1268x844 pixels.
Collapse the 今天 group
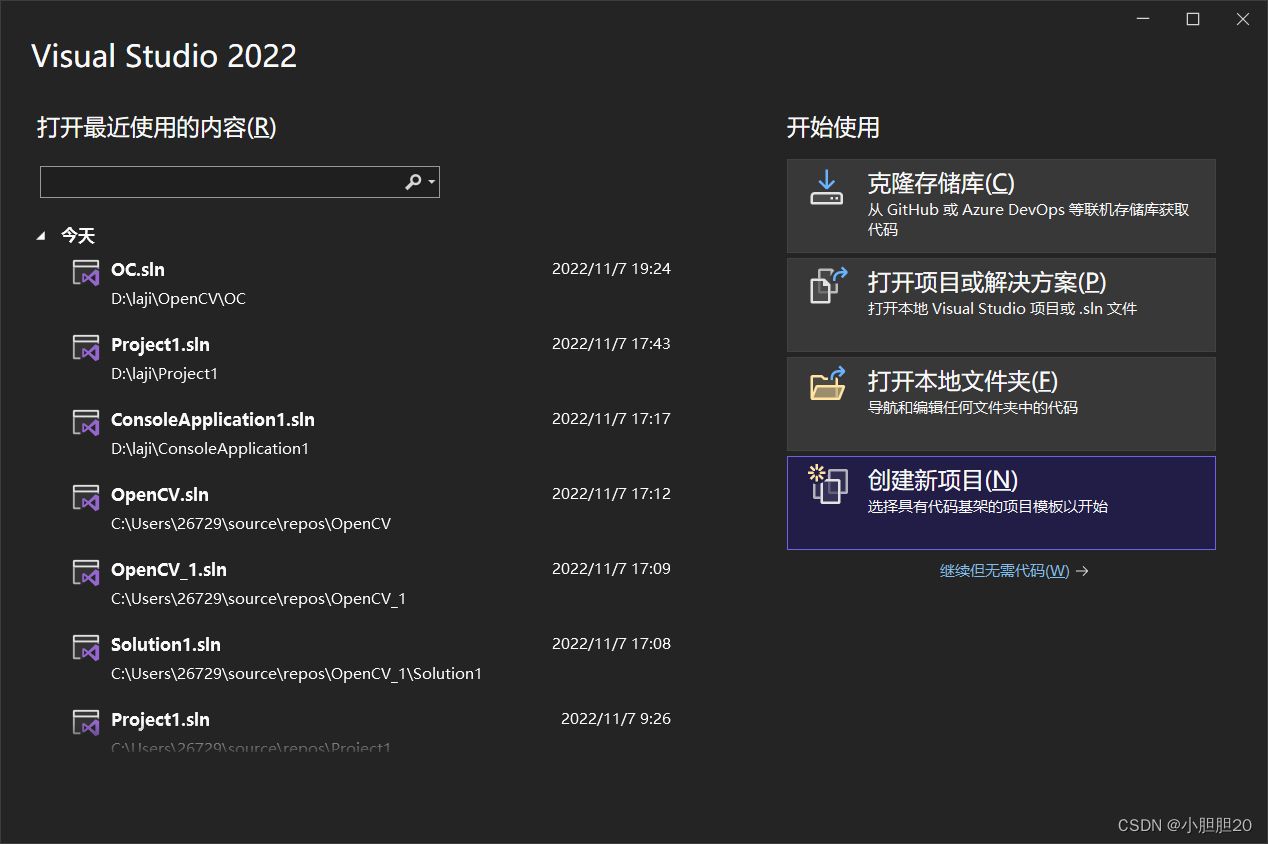tap(41, 236)
